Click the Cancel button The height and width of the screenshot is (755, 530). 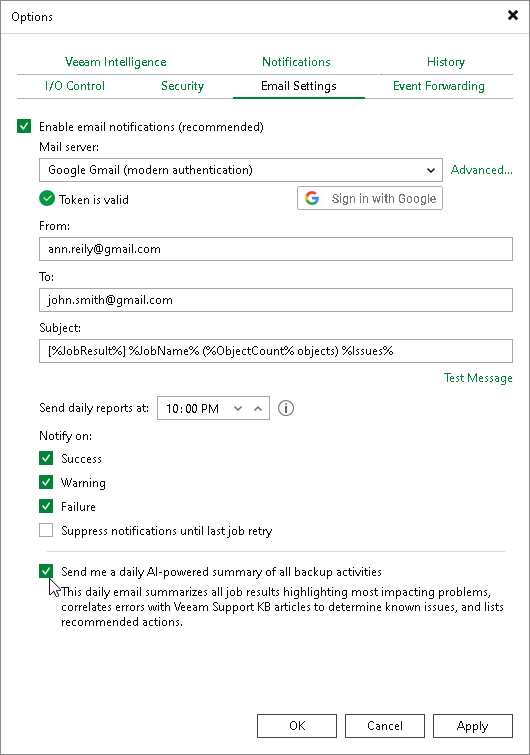tap(385, 726)
